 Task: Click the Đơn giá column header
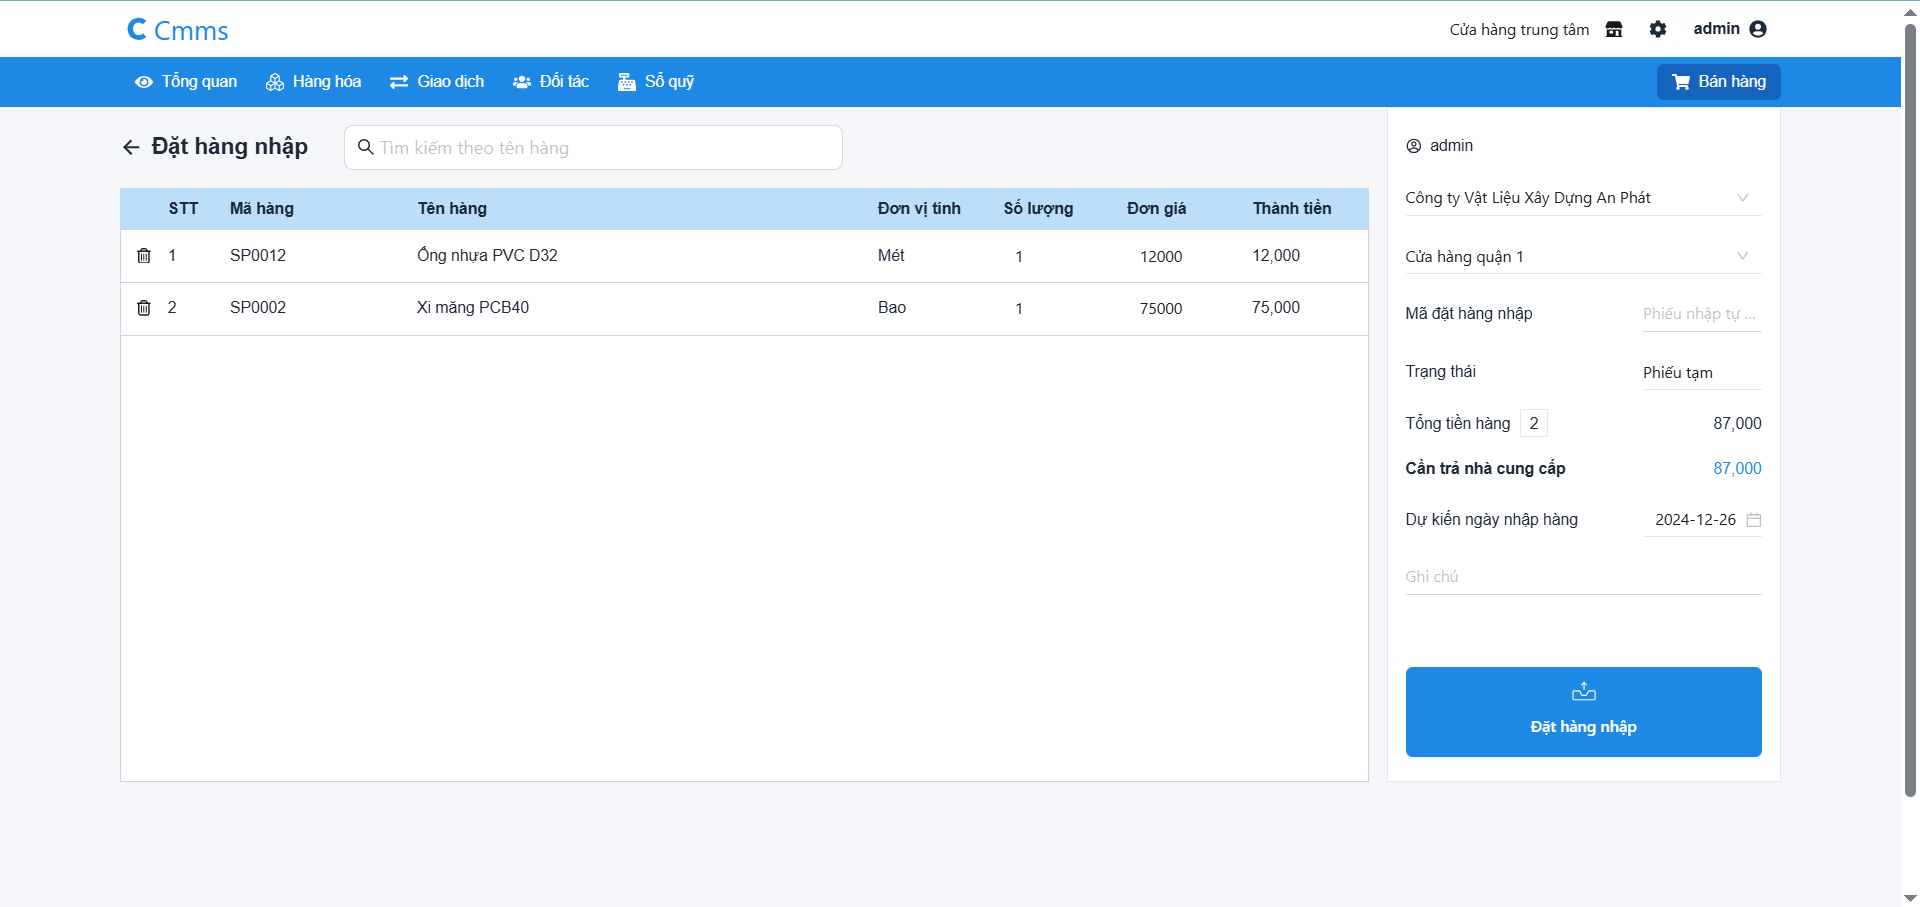click(x=1156, y=209)
